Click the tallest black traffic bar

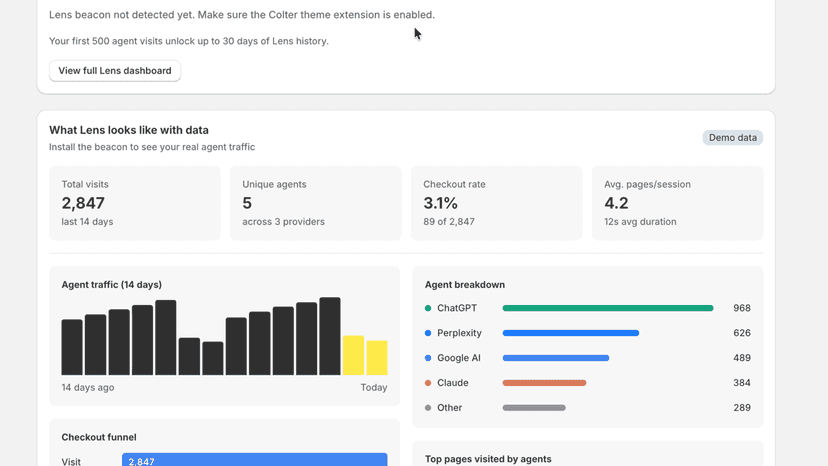tap(330, 336)
